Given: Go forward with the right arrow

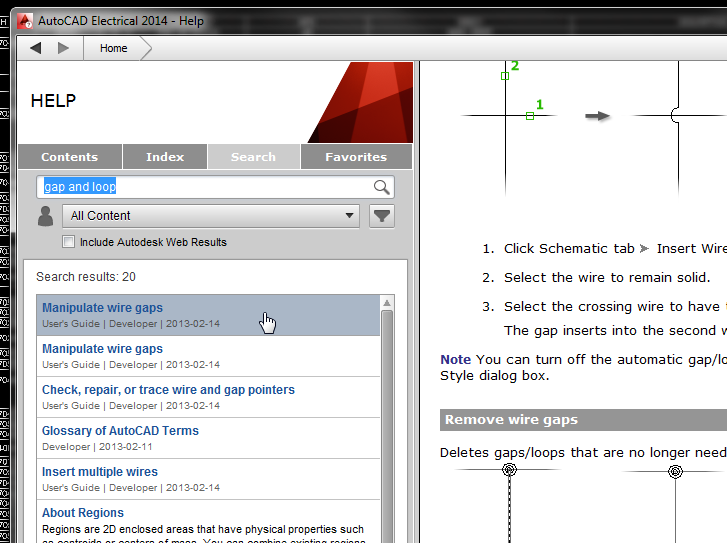Looking at the screenshot, I should [64, 48].
